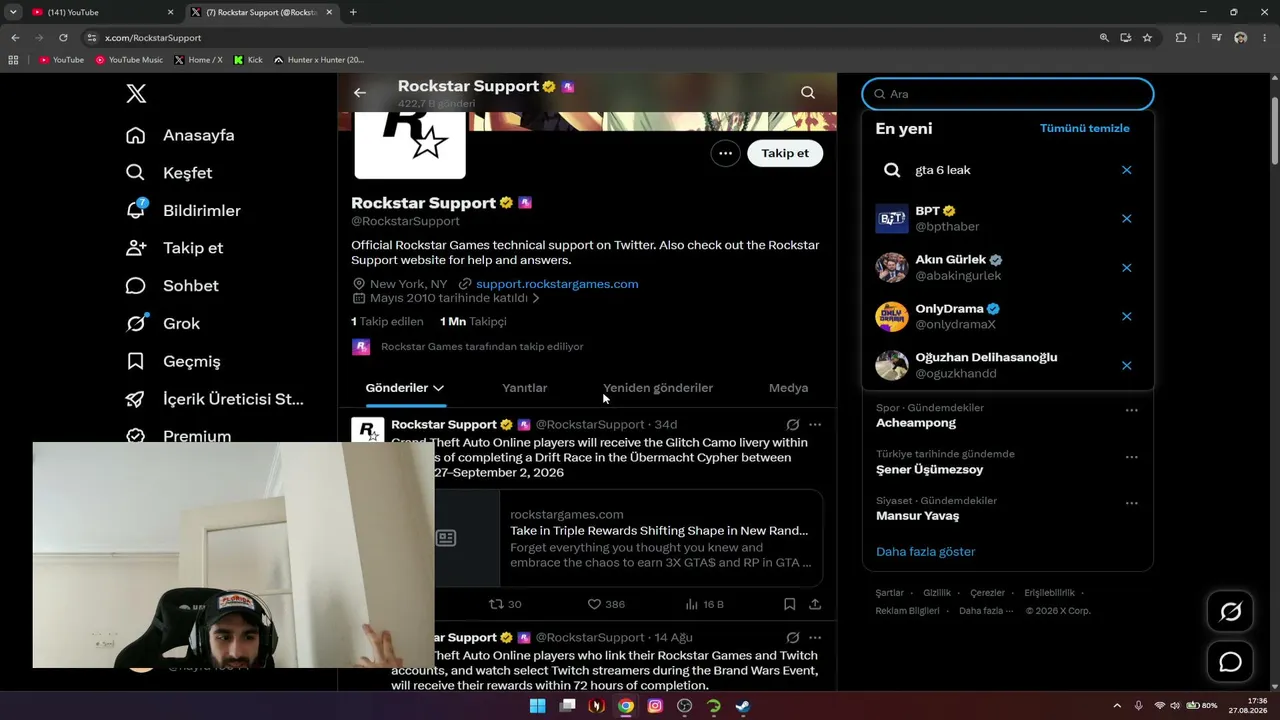Switch to the YouTube browser tab
The height and width of the screenshot is (720, 1280).
pos(102,12)
